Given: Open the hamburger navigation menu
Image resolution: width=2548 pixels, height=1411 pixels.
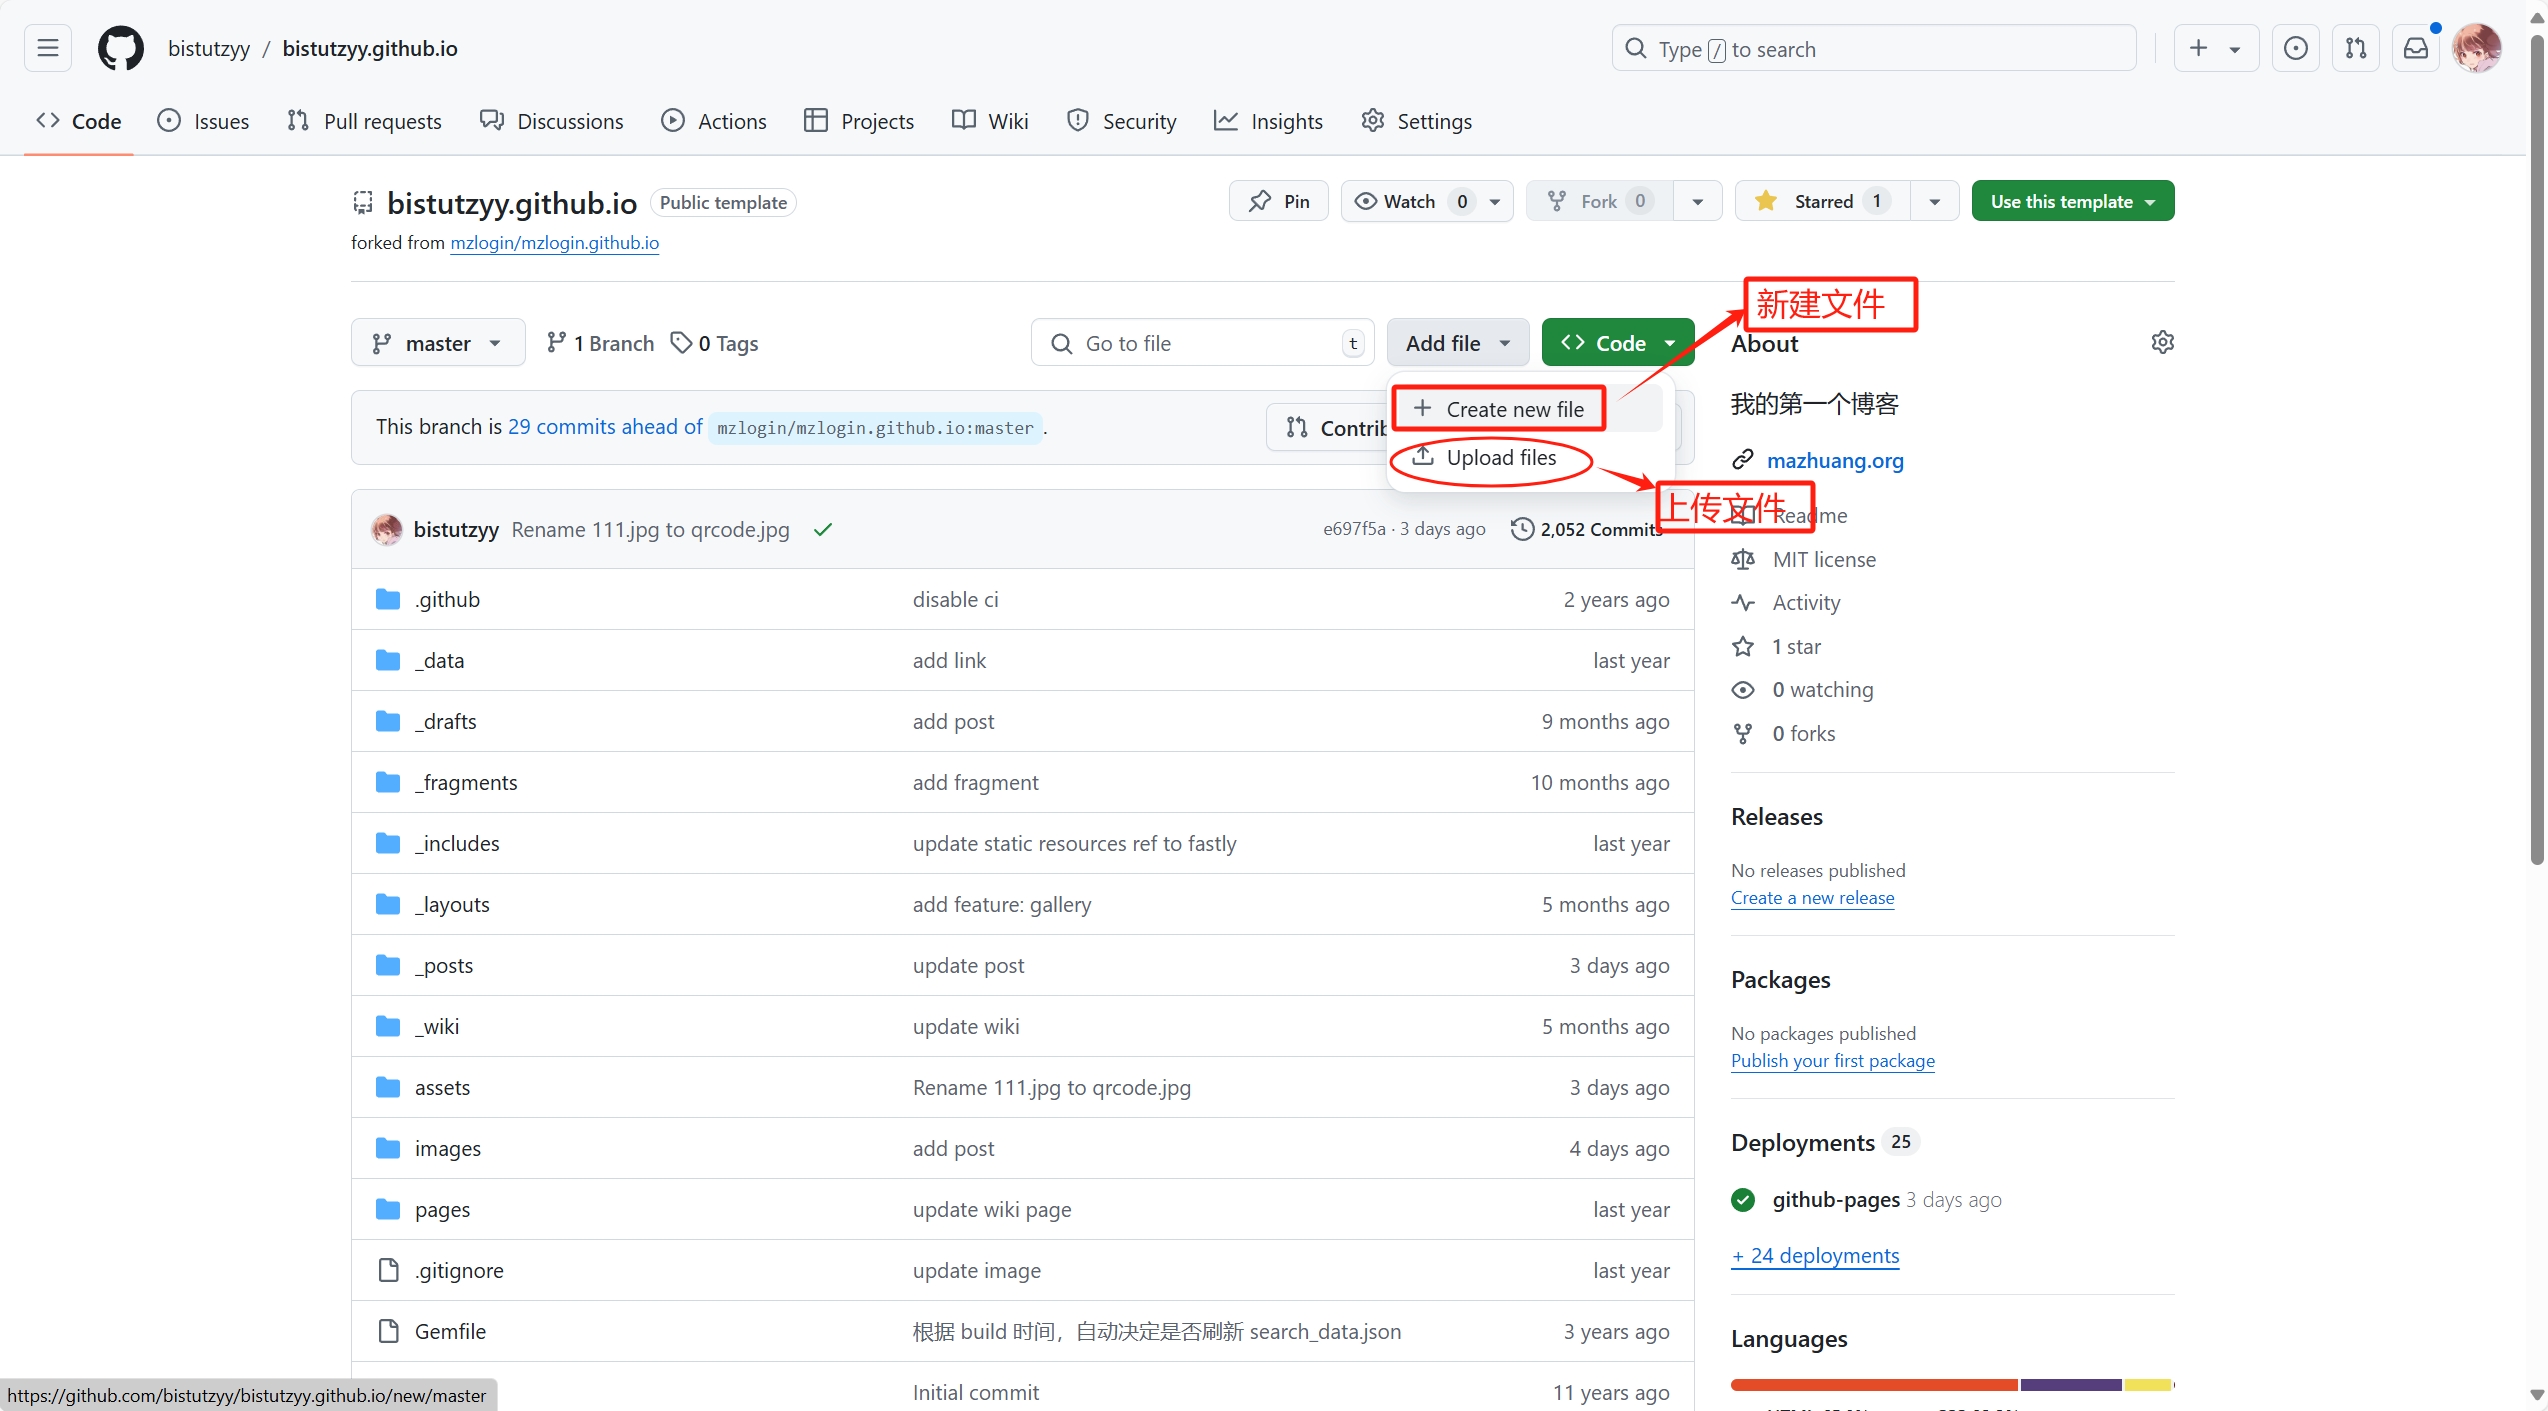Looking at the screenshot, I should pyautogui.click(x=48, y=48).
